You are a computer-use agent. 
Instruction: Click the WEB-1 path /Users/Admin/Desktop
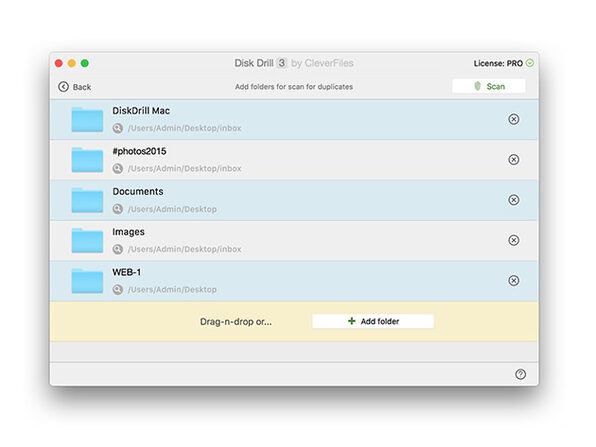[x=172, y=290]
